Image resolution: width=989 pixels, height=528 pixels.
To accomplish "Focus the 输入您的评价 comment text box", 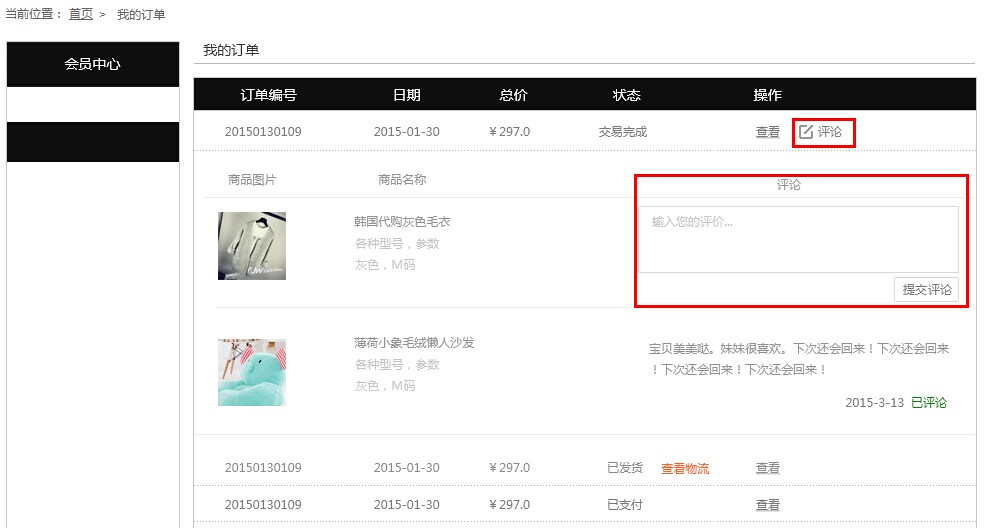I will pos(798,239).
